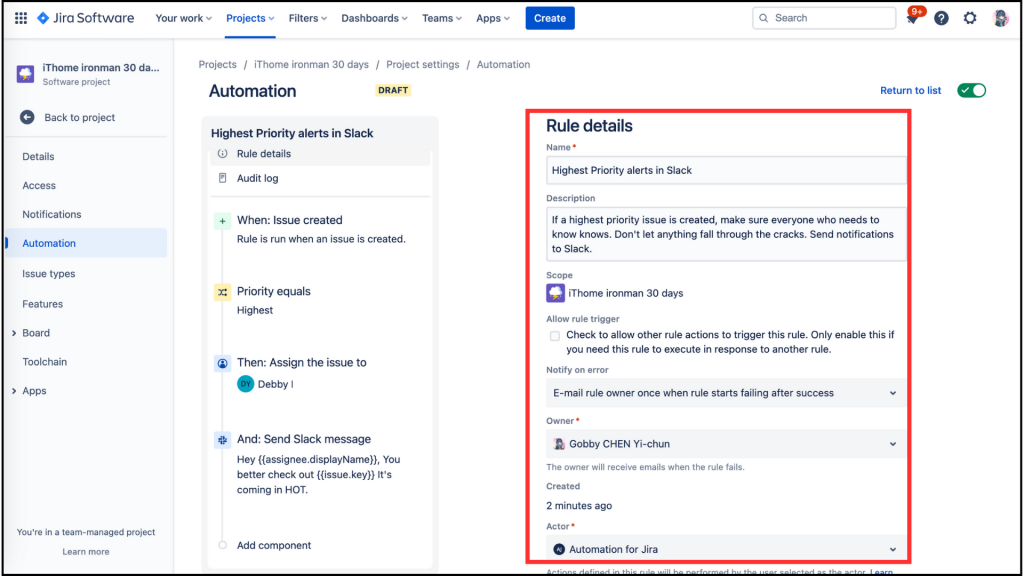Screen dimensions: 1024x576
Task: Open the Notify on error dropdown
Action: click(x=726, y=393)
